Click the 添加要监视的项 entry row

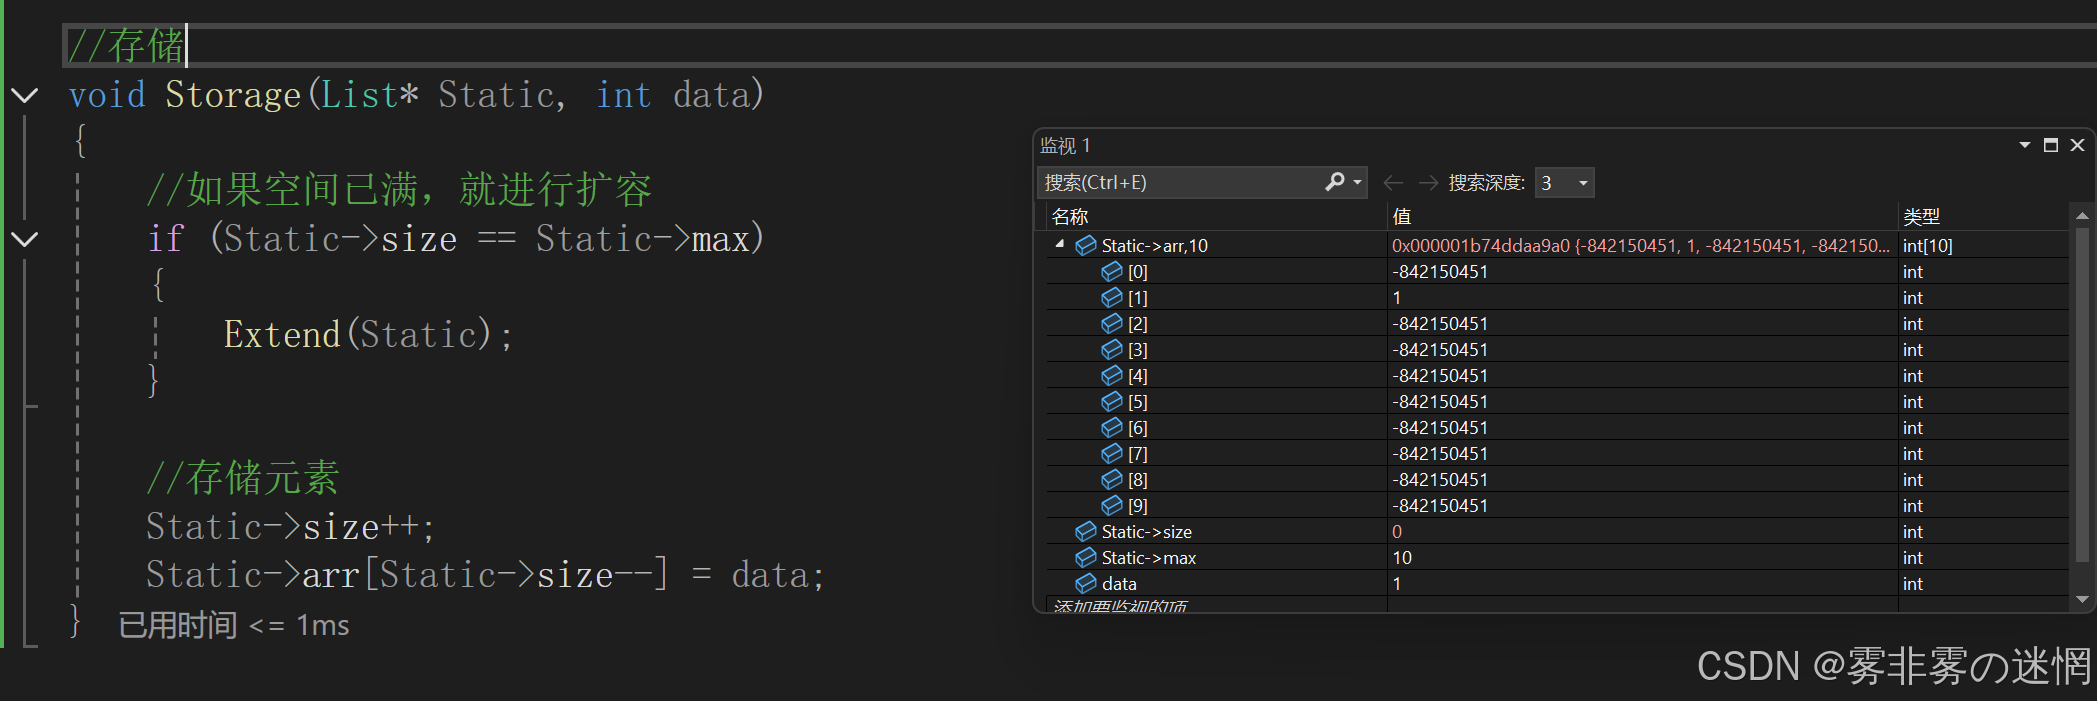1120,605
